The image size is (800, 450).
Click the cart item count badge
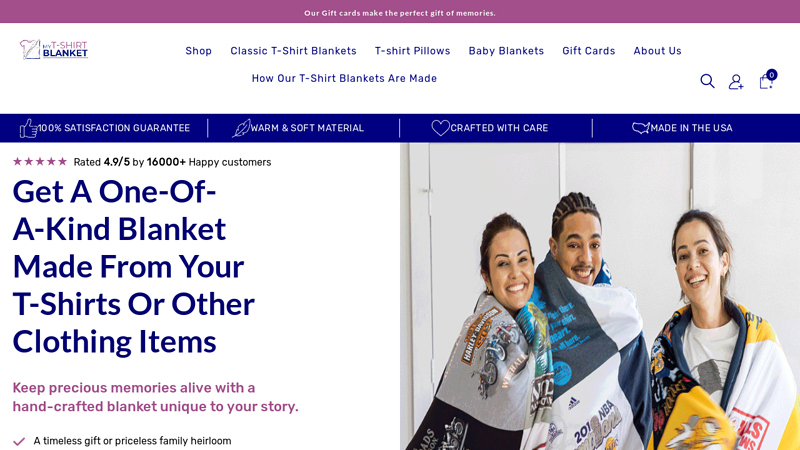coord(771,75)
